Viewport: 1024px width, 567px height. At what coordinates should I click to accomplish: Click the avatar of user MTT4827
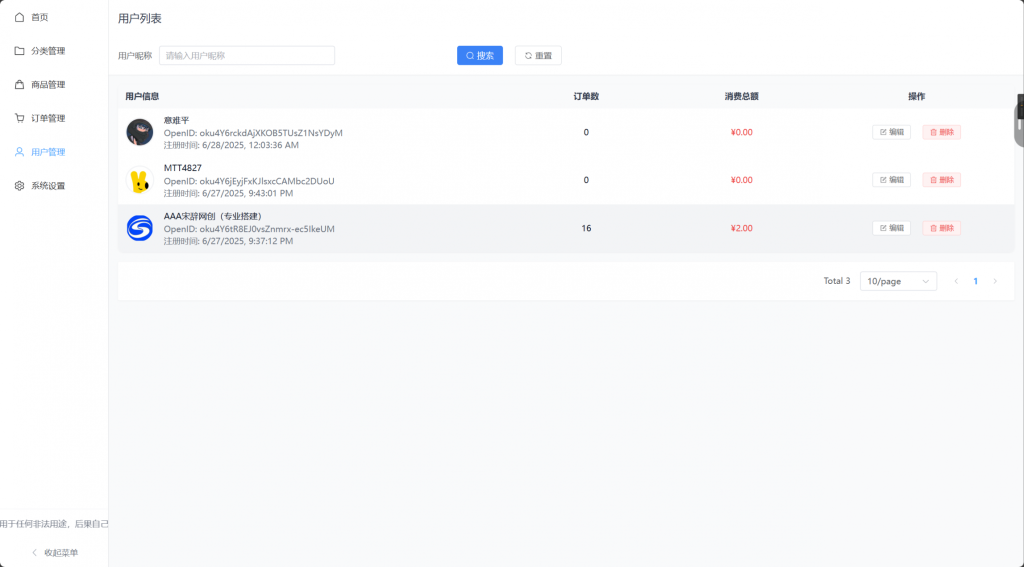tap(140, 181)
